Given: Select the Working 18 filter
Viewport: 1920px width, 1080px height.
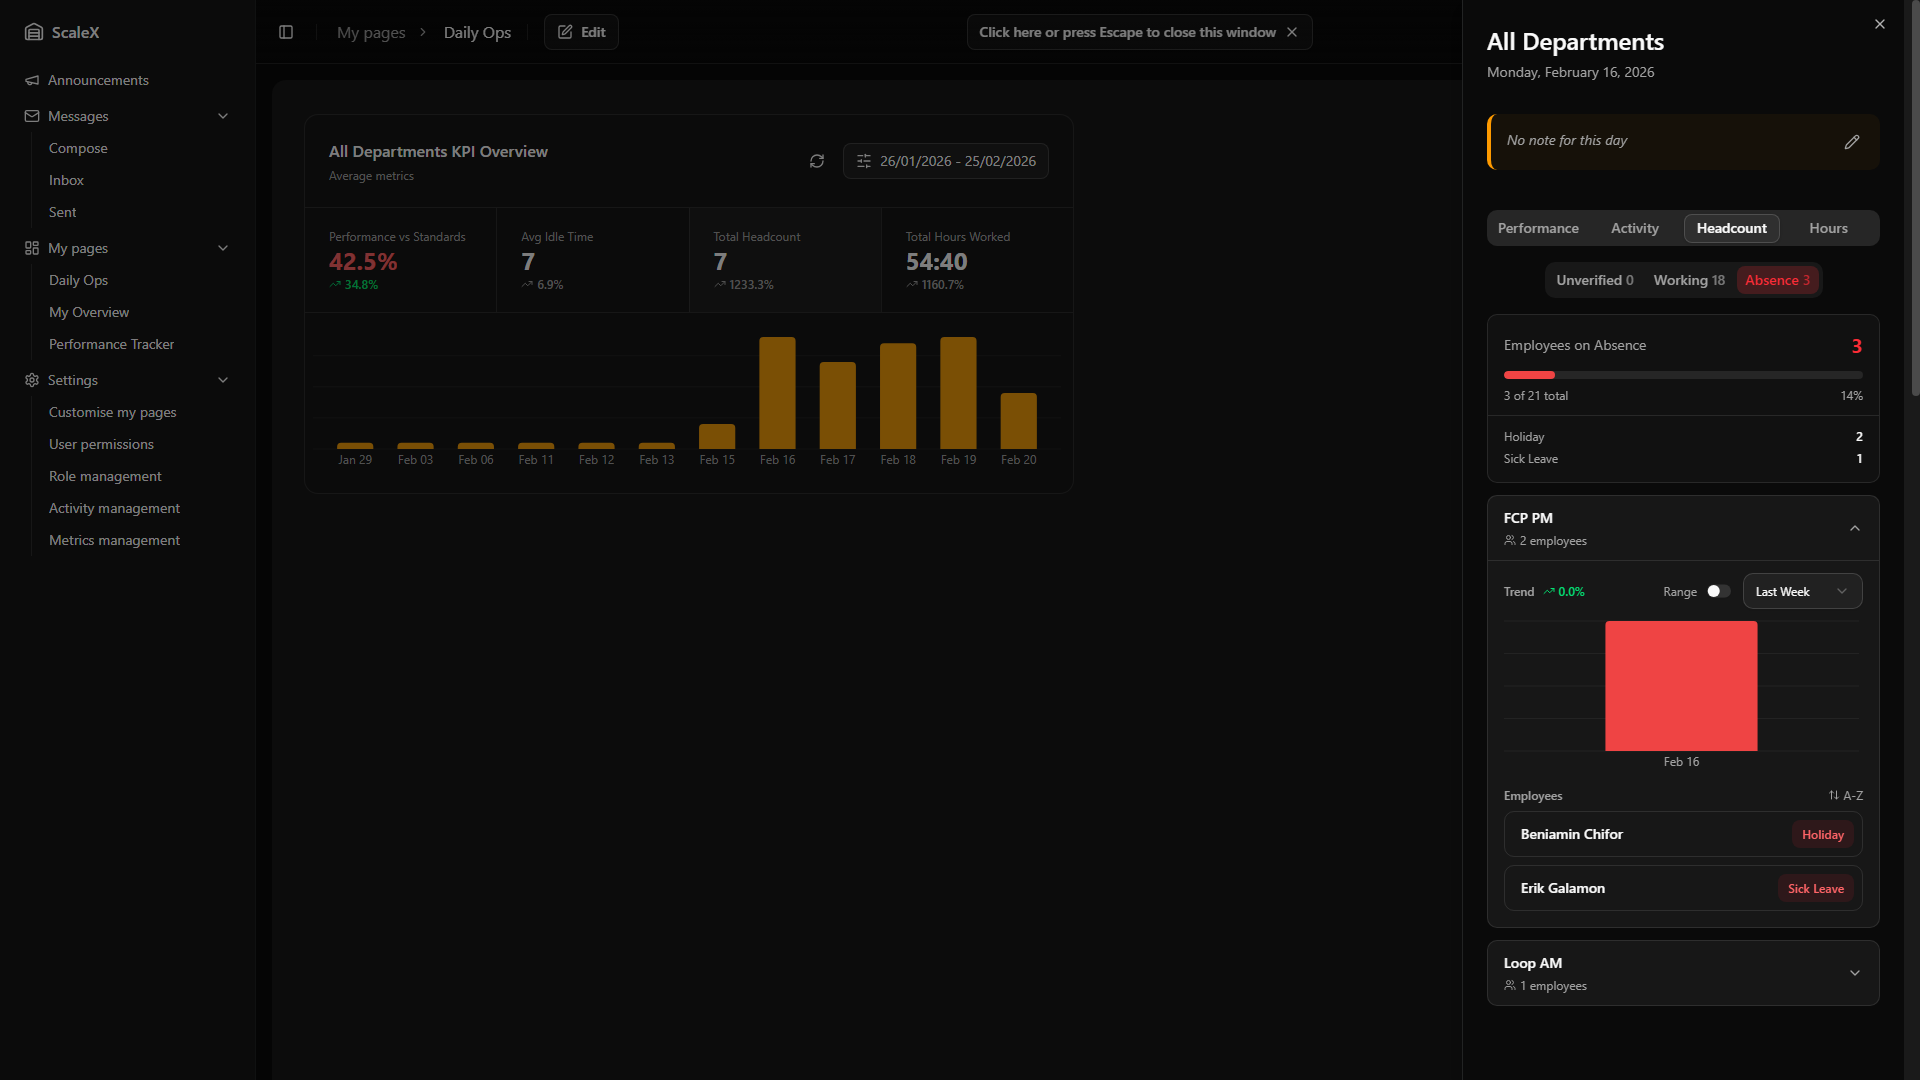Looking at the screenshot, I should tap(1688, 280).
